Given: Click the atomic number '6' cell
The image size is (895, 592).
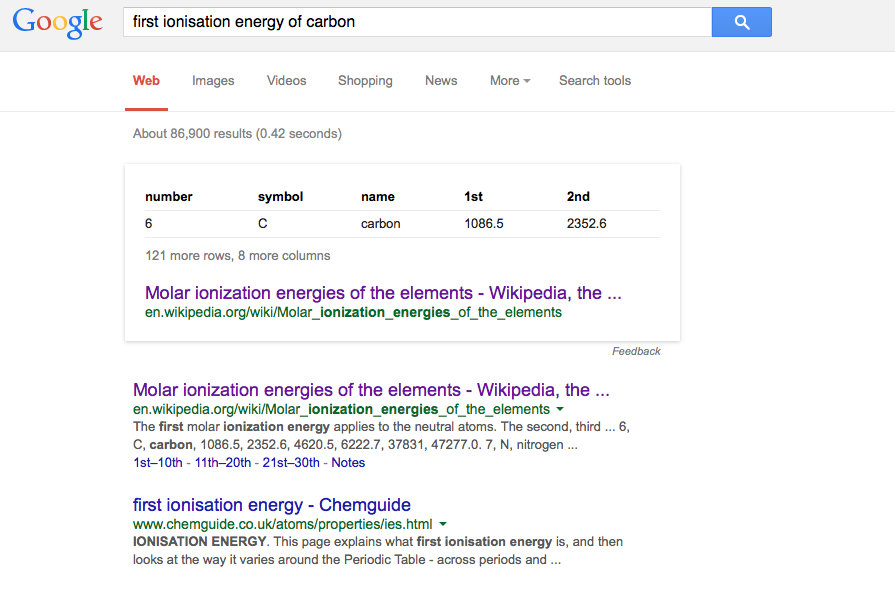Looking at the screenshot, I should (x=148, y=224).
